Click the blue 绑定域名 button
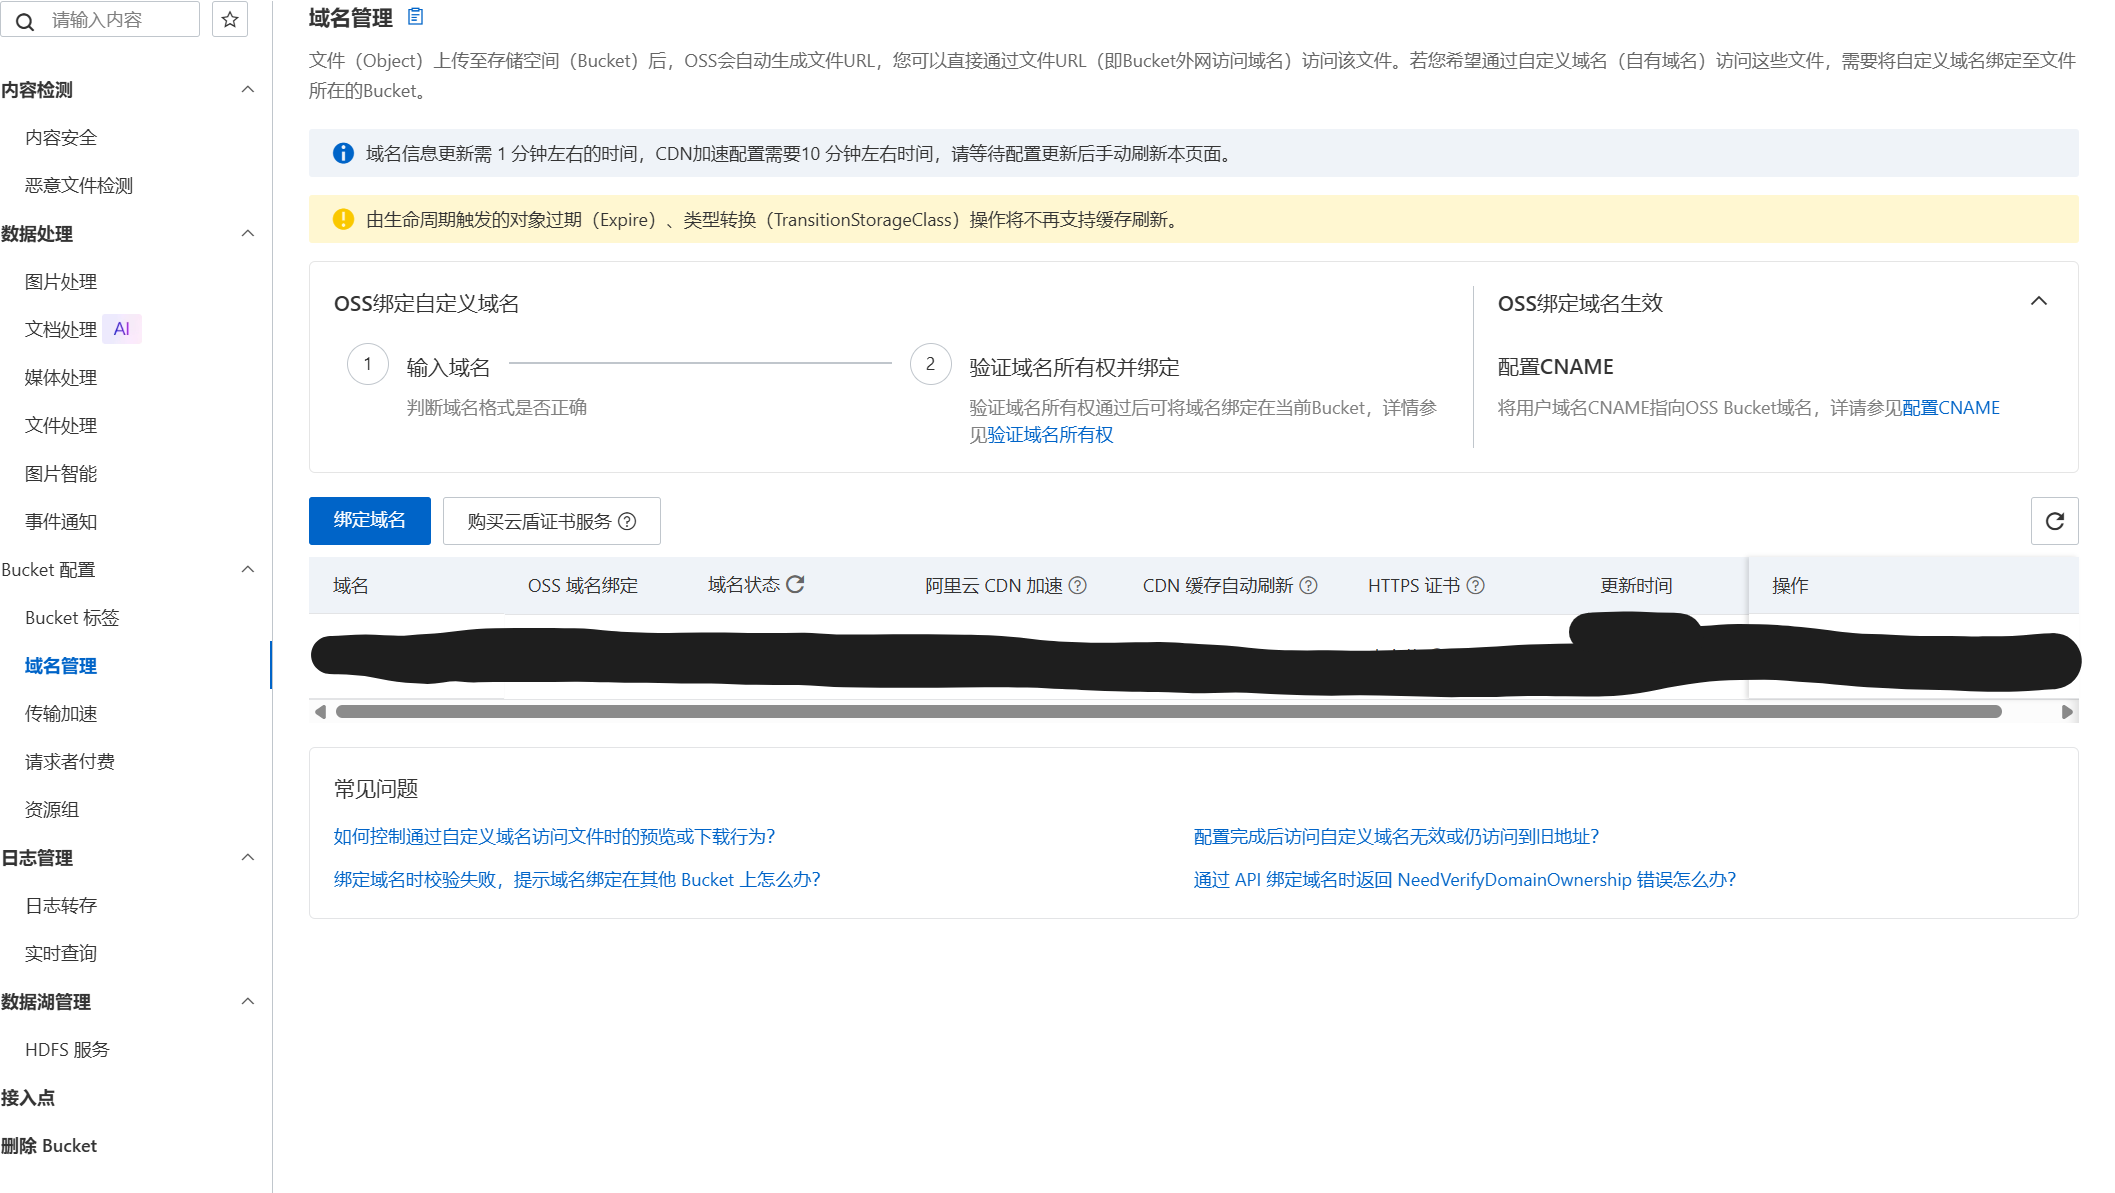Image resolution: width=2115 pixels, height=1193 pixels. tap(369, 520)
